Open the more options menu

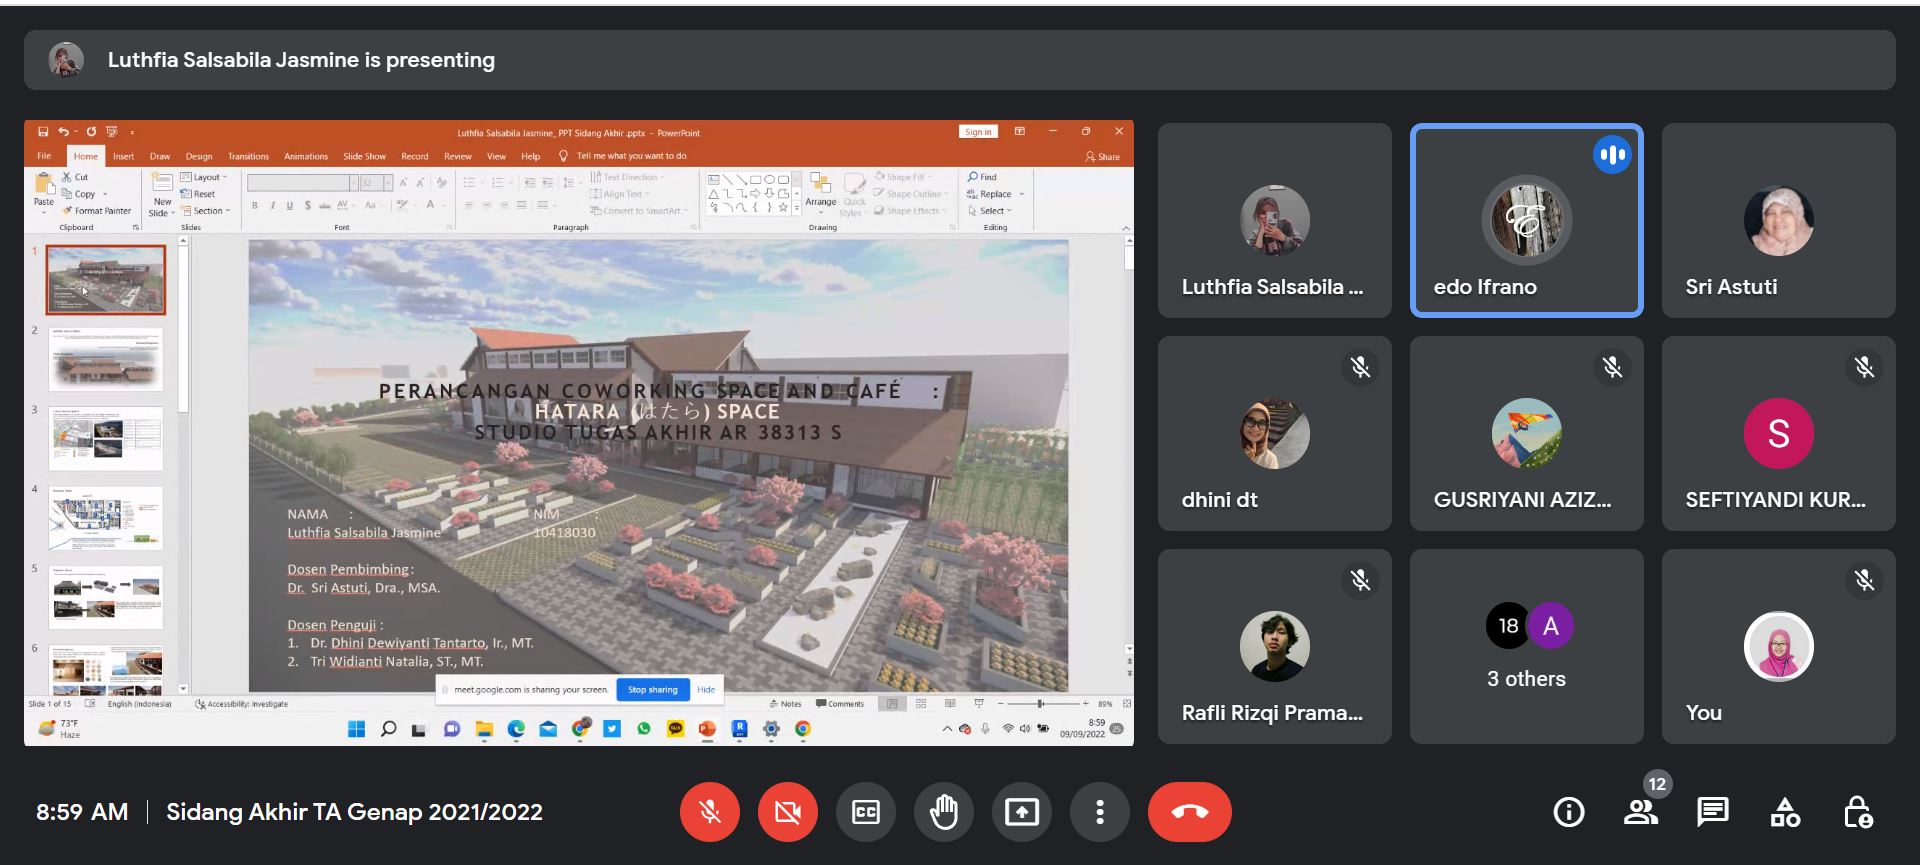(1099, 812)
